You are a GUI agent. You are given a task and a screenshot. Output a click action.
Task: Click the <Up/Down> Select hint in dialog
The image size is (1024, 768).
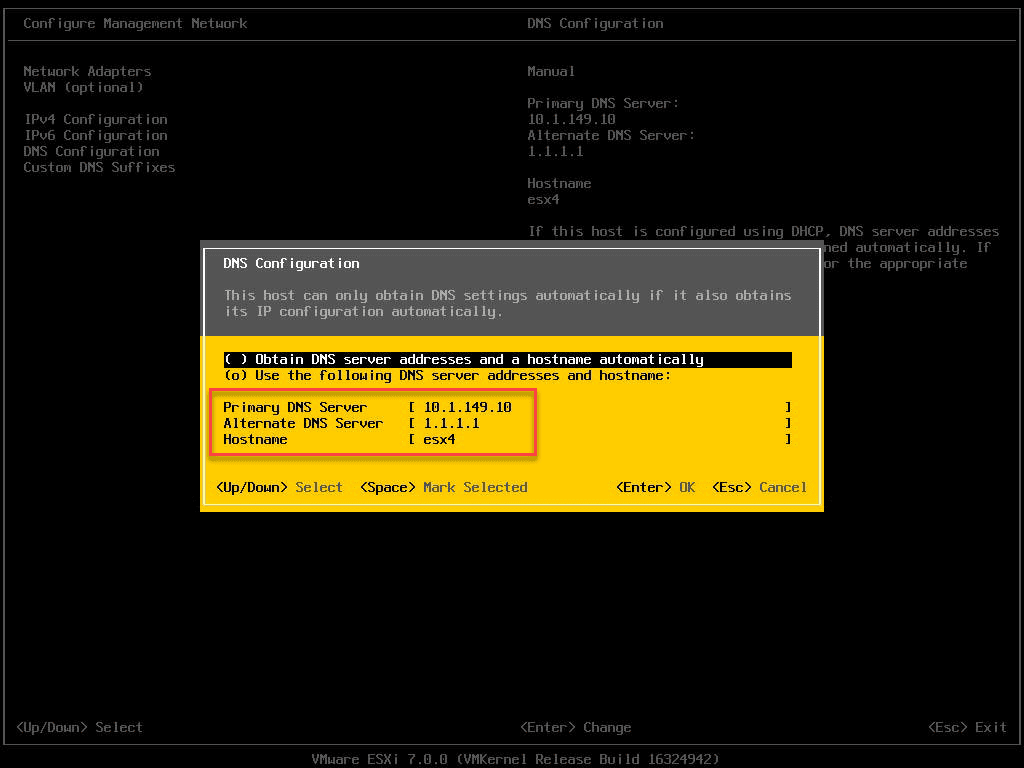click(x=279, y=488)
